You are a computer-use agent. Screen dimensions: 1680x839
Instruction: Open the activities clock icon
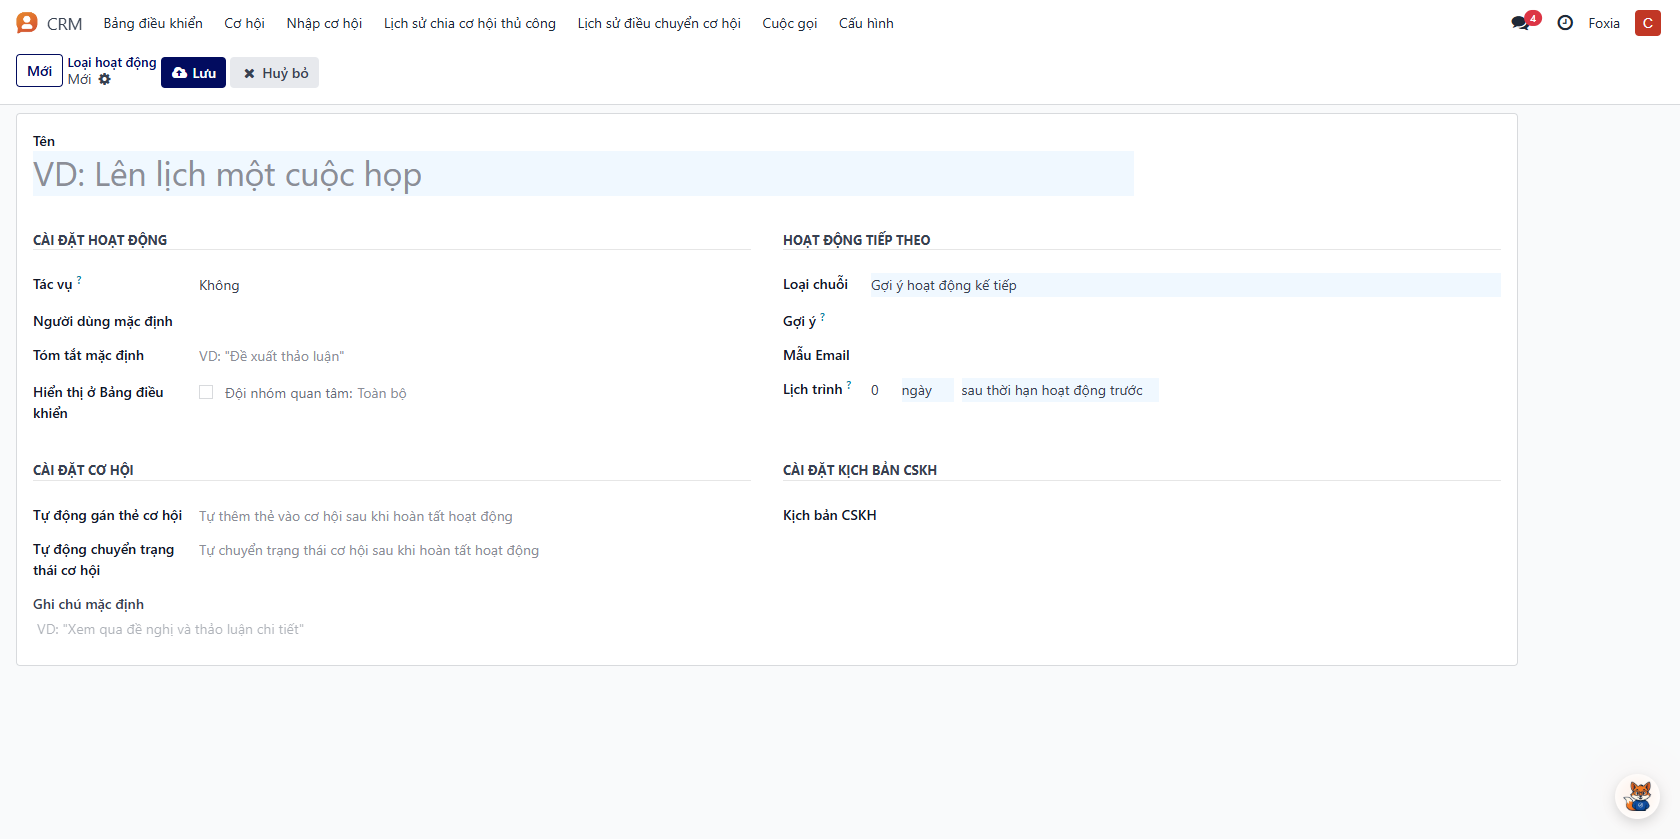(1565, 23)
